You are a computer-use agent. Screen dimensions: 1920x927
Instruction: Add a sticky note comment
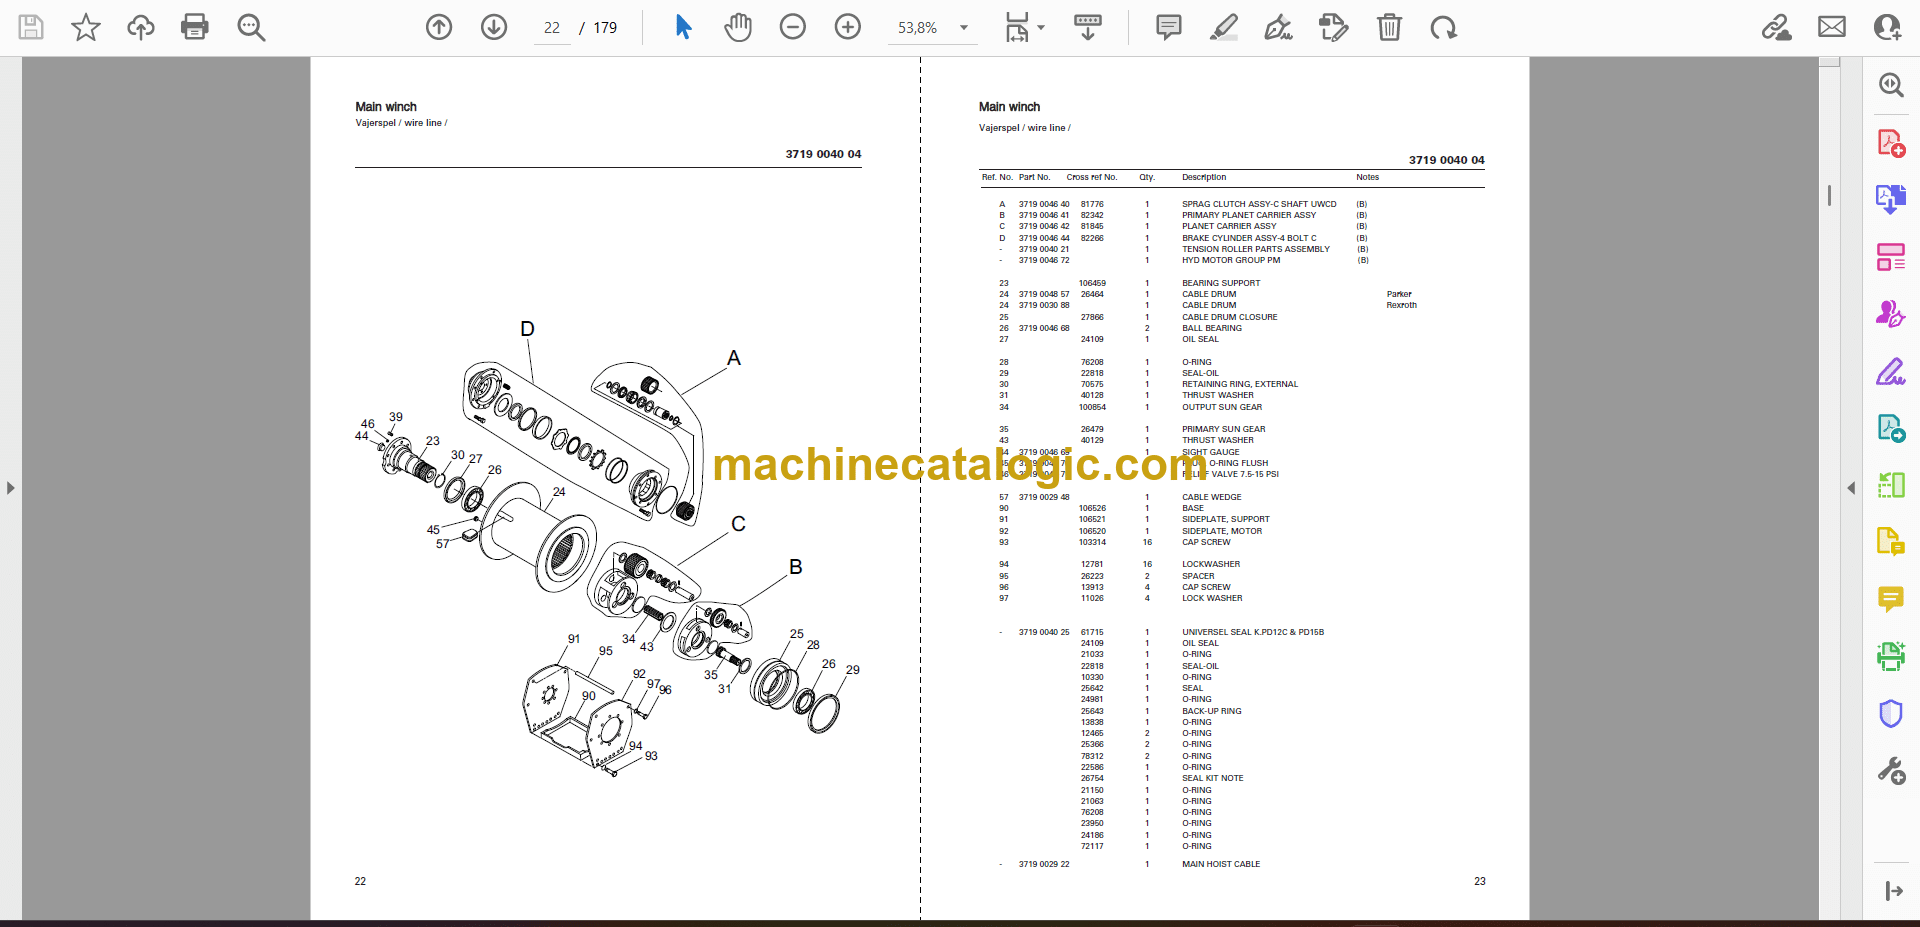click(x=1168, y=27)
